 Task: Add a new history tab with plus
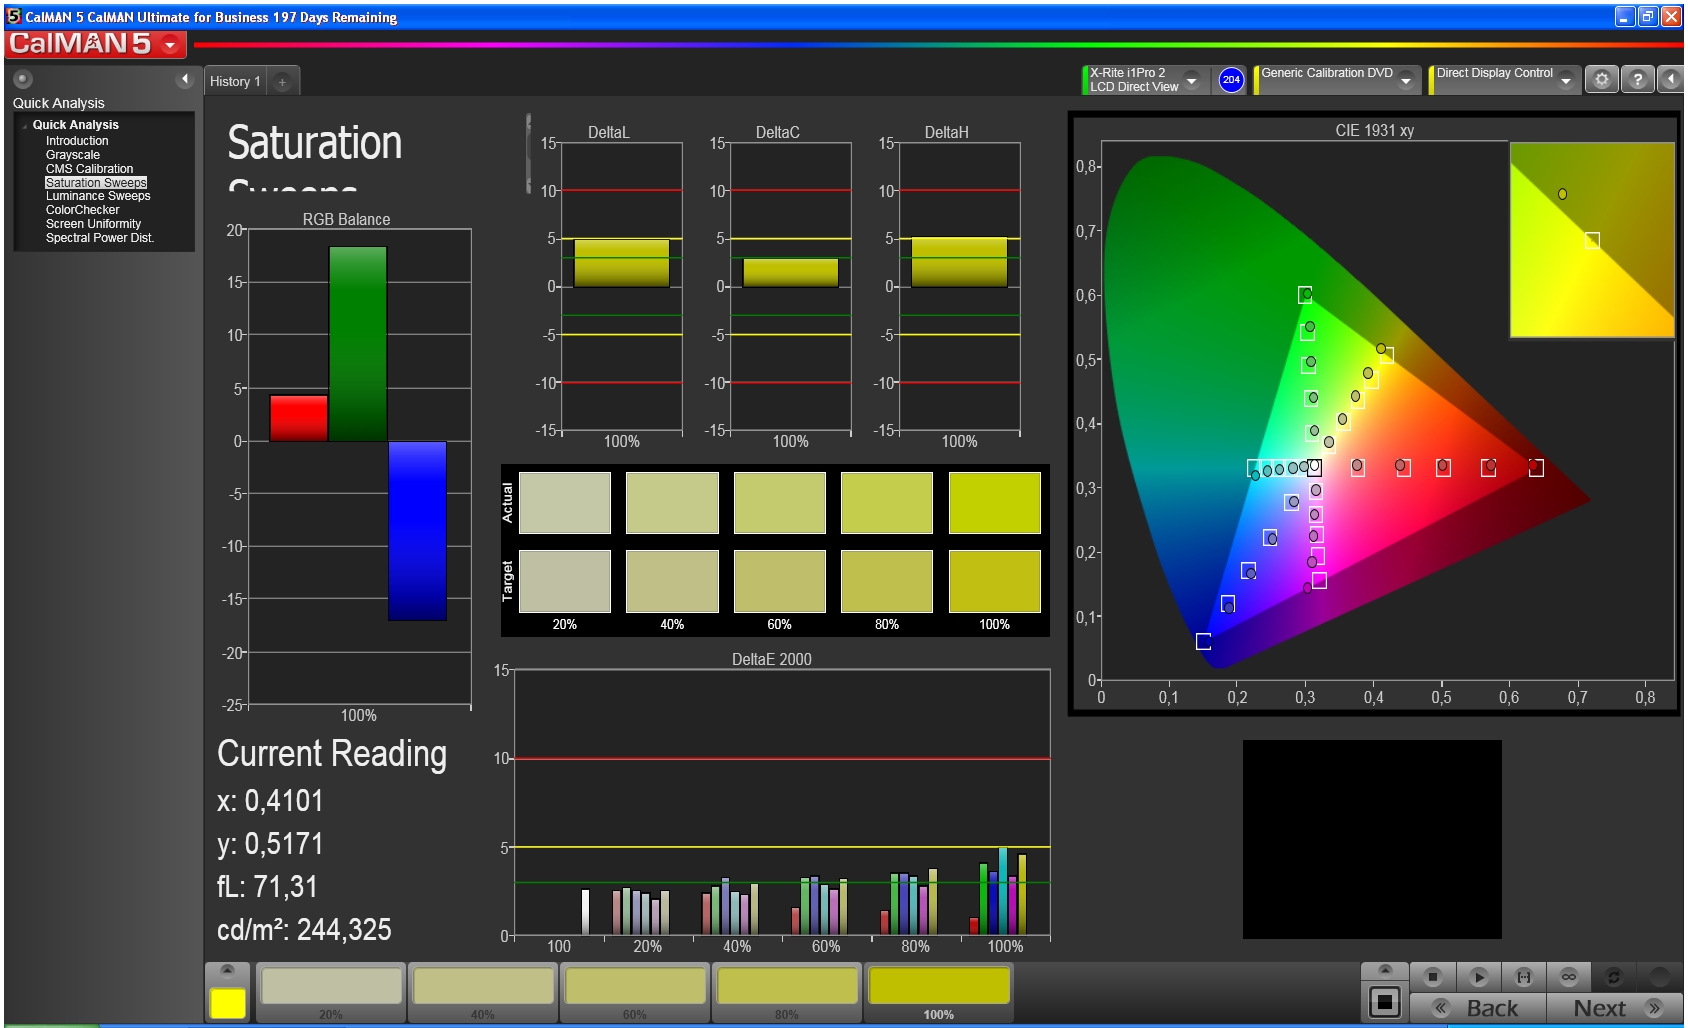(282, 82)
